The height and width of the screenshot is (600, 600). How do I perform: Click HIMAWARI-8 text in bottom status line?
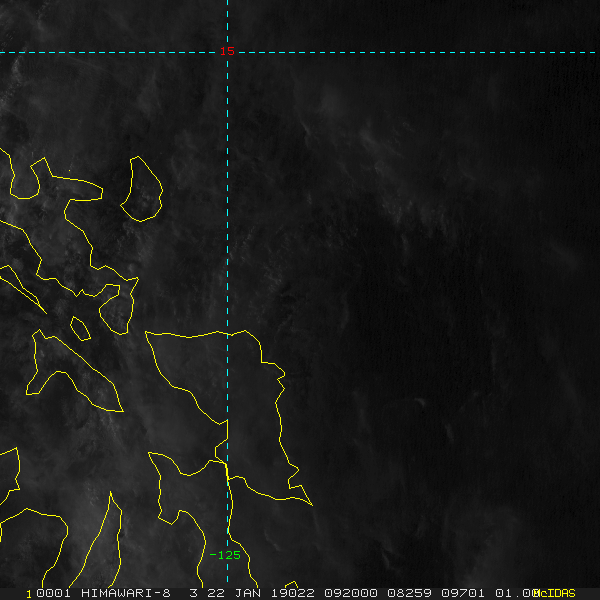[x=126, y=593]
